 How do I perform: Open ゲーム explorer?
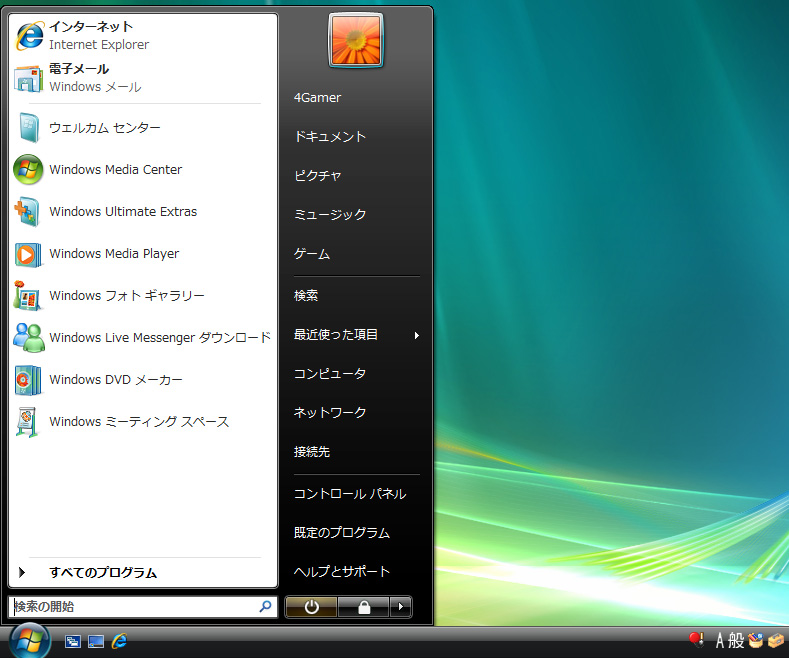pyautogui.click(x=311, y=254)
